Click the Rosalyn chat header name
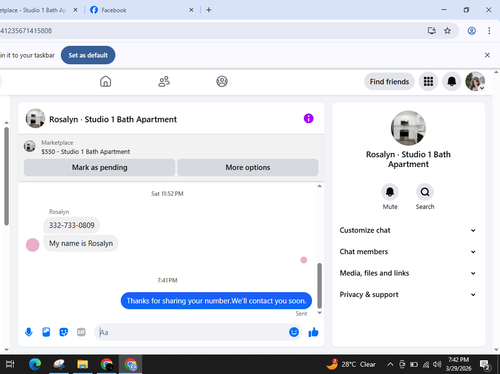500x374 pixels. (113, 119)
